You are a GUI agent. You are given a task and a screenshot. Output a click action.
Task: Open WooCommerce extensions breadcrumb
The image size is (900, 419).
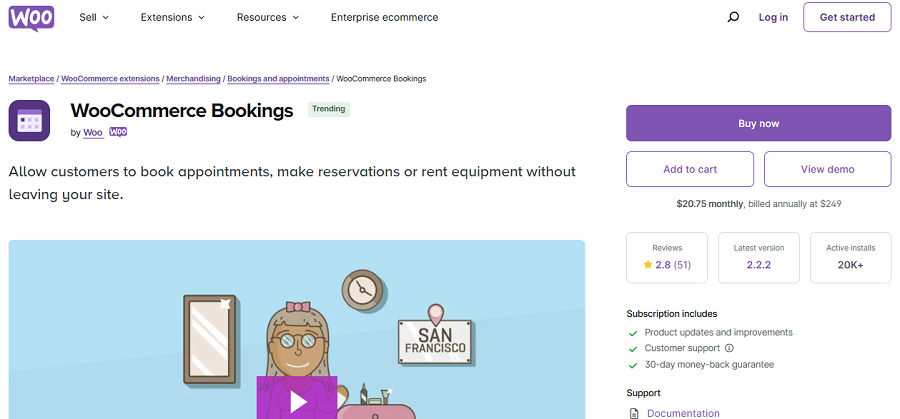(110, 79)
